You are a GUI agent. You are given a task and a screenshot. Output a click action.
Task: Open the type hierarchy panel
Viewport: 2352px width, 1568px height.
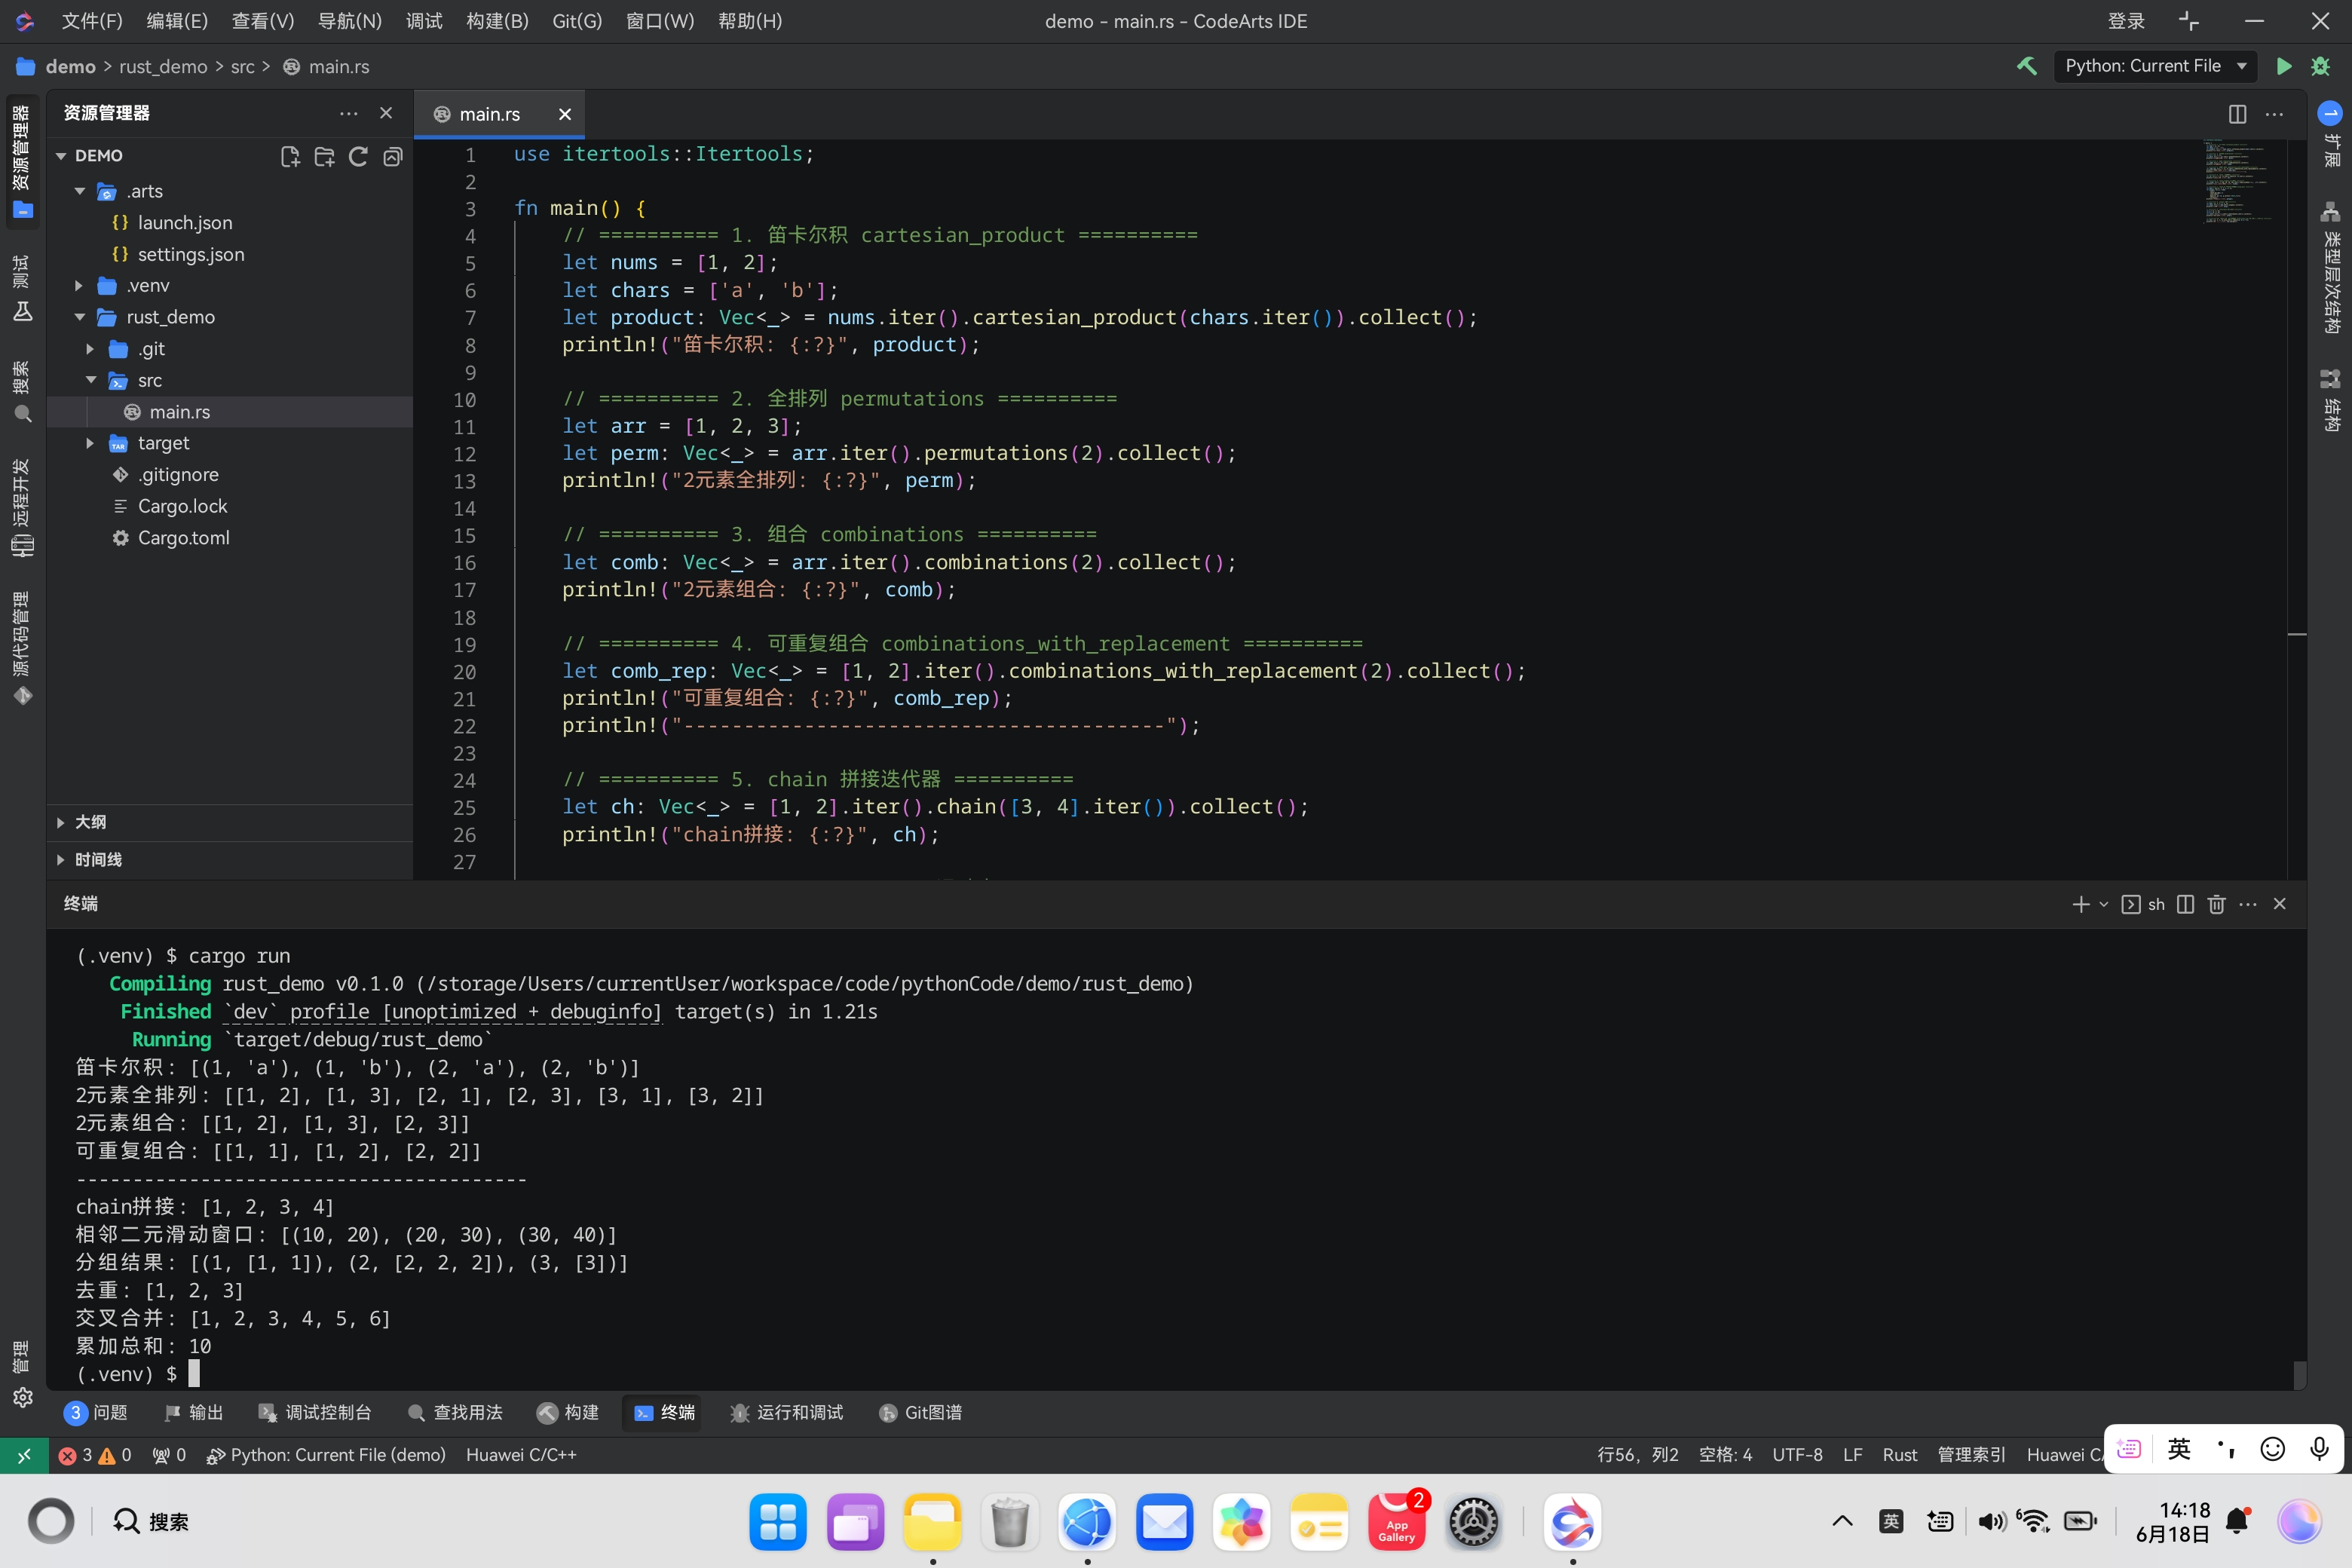tap(2330, 268)
